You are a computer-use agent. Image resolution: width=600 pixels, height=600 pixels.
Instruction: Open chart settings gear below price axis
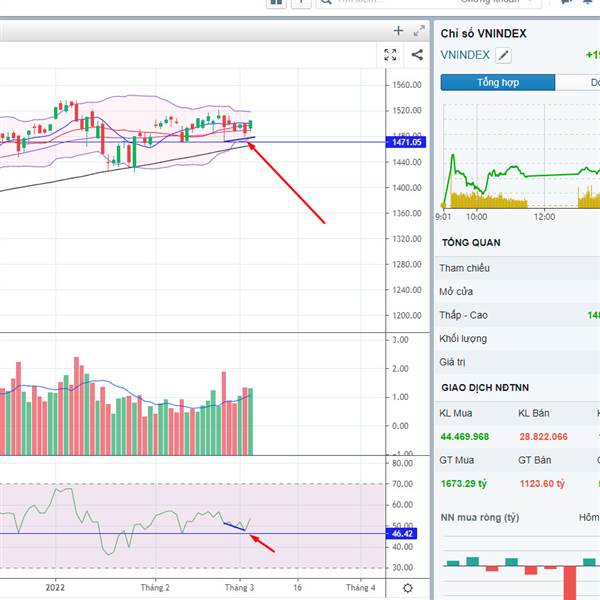(408, 588)
